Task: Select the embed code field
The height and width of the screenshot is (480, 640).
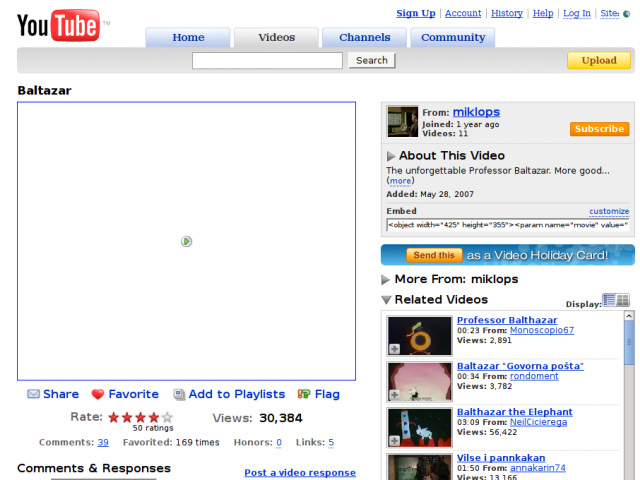Action: tap(508, 225)
